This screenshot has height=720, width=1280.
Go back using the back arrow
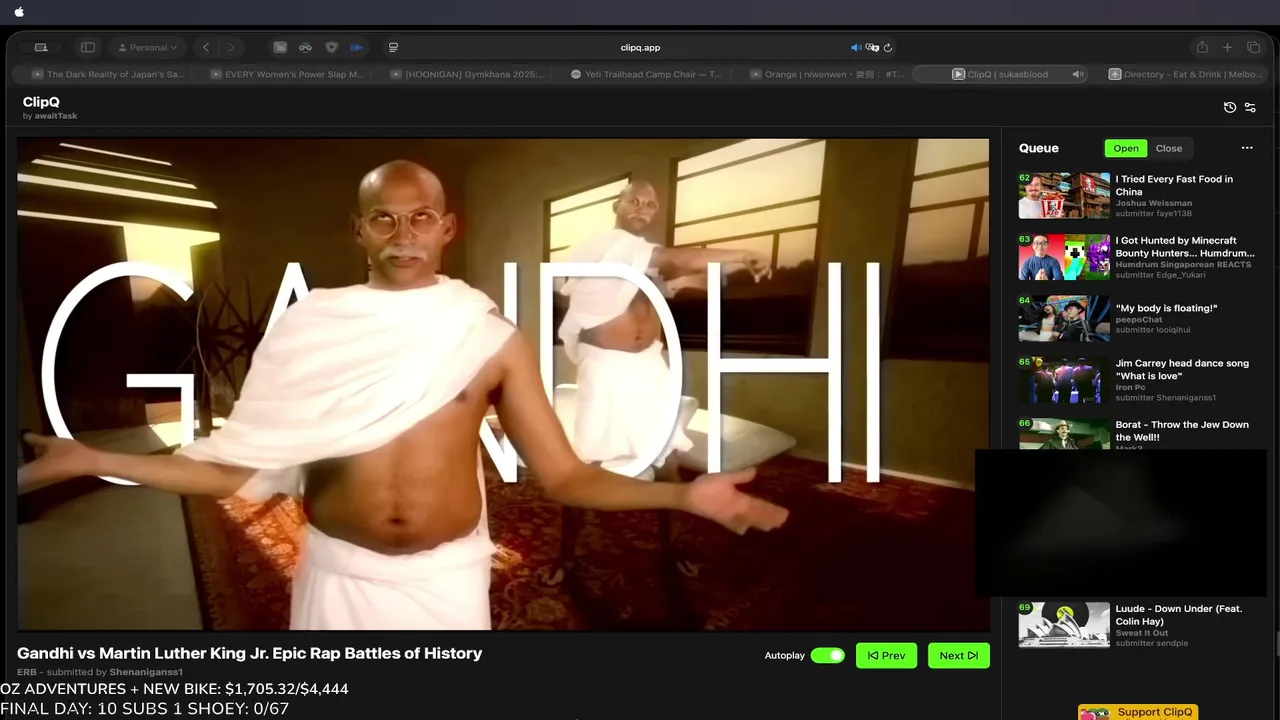coord(206,47)
